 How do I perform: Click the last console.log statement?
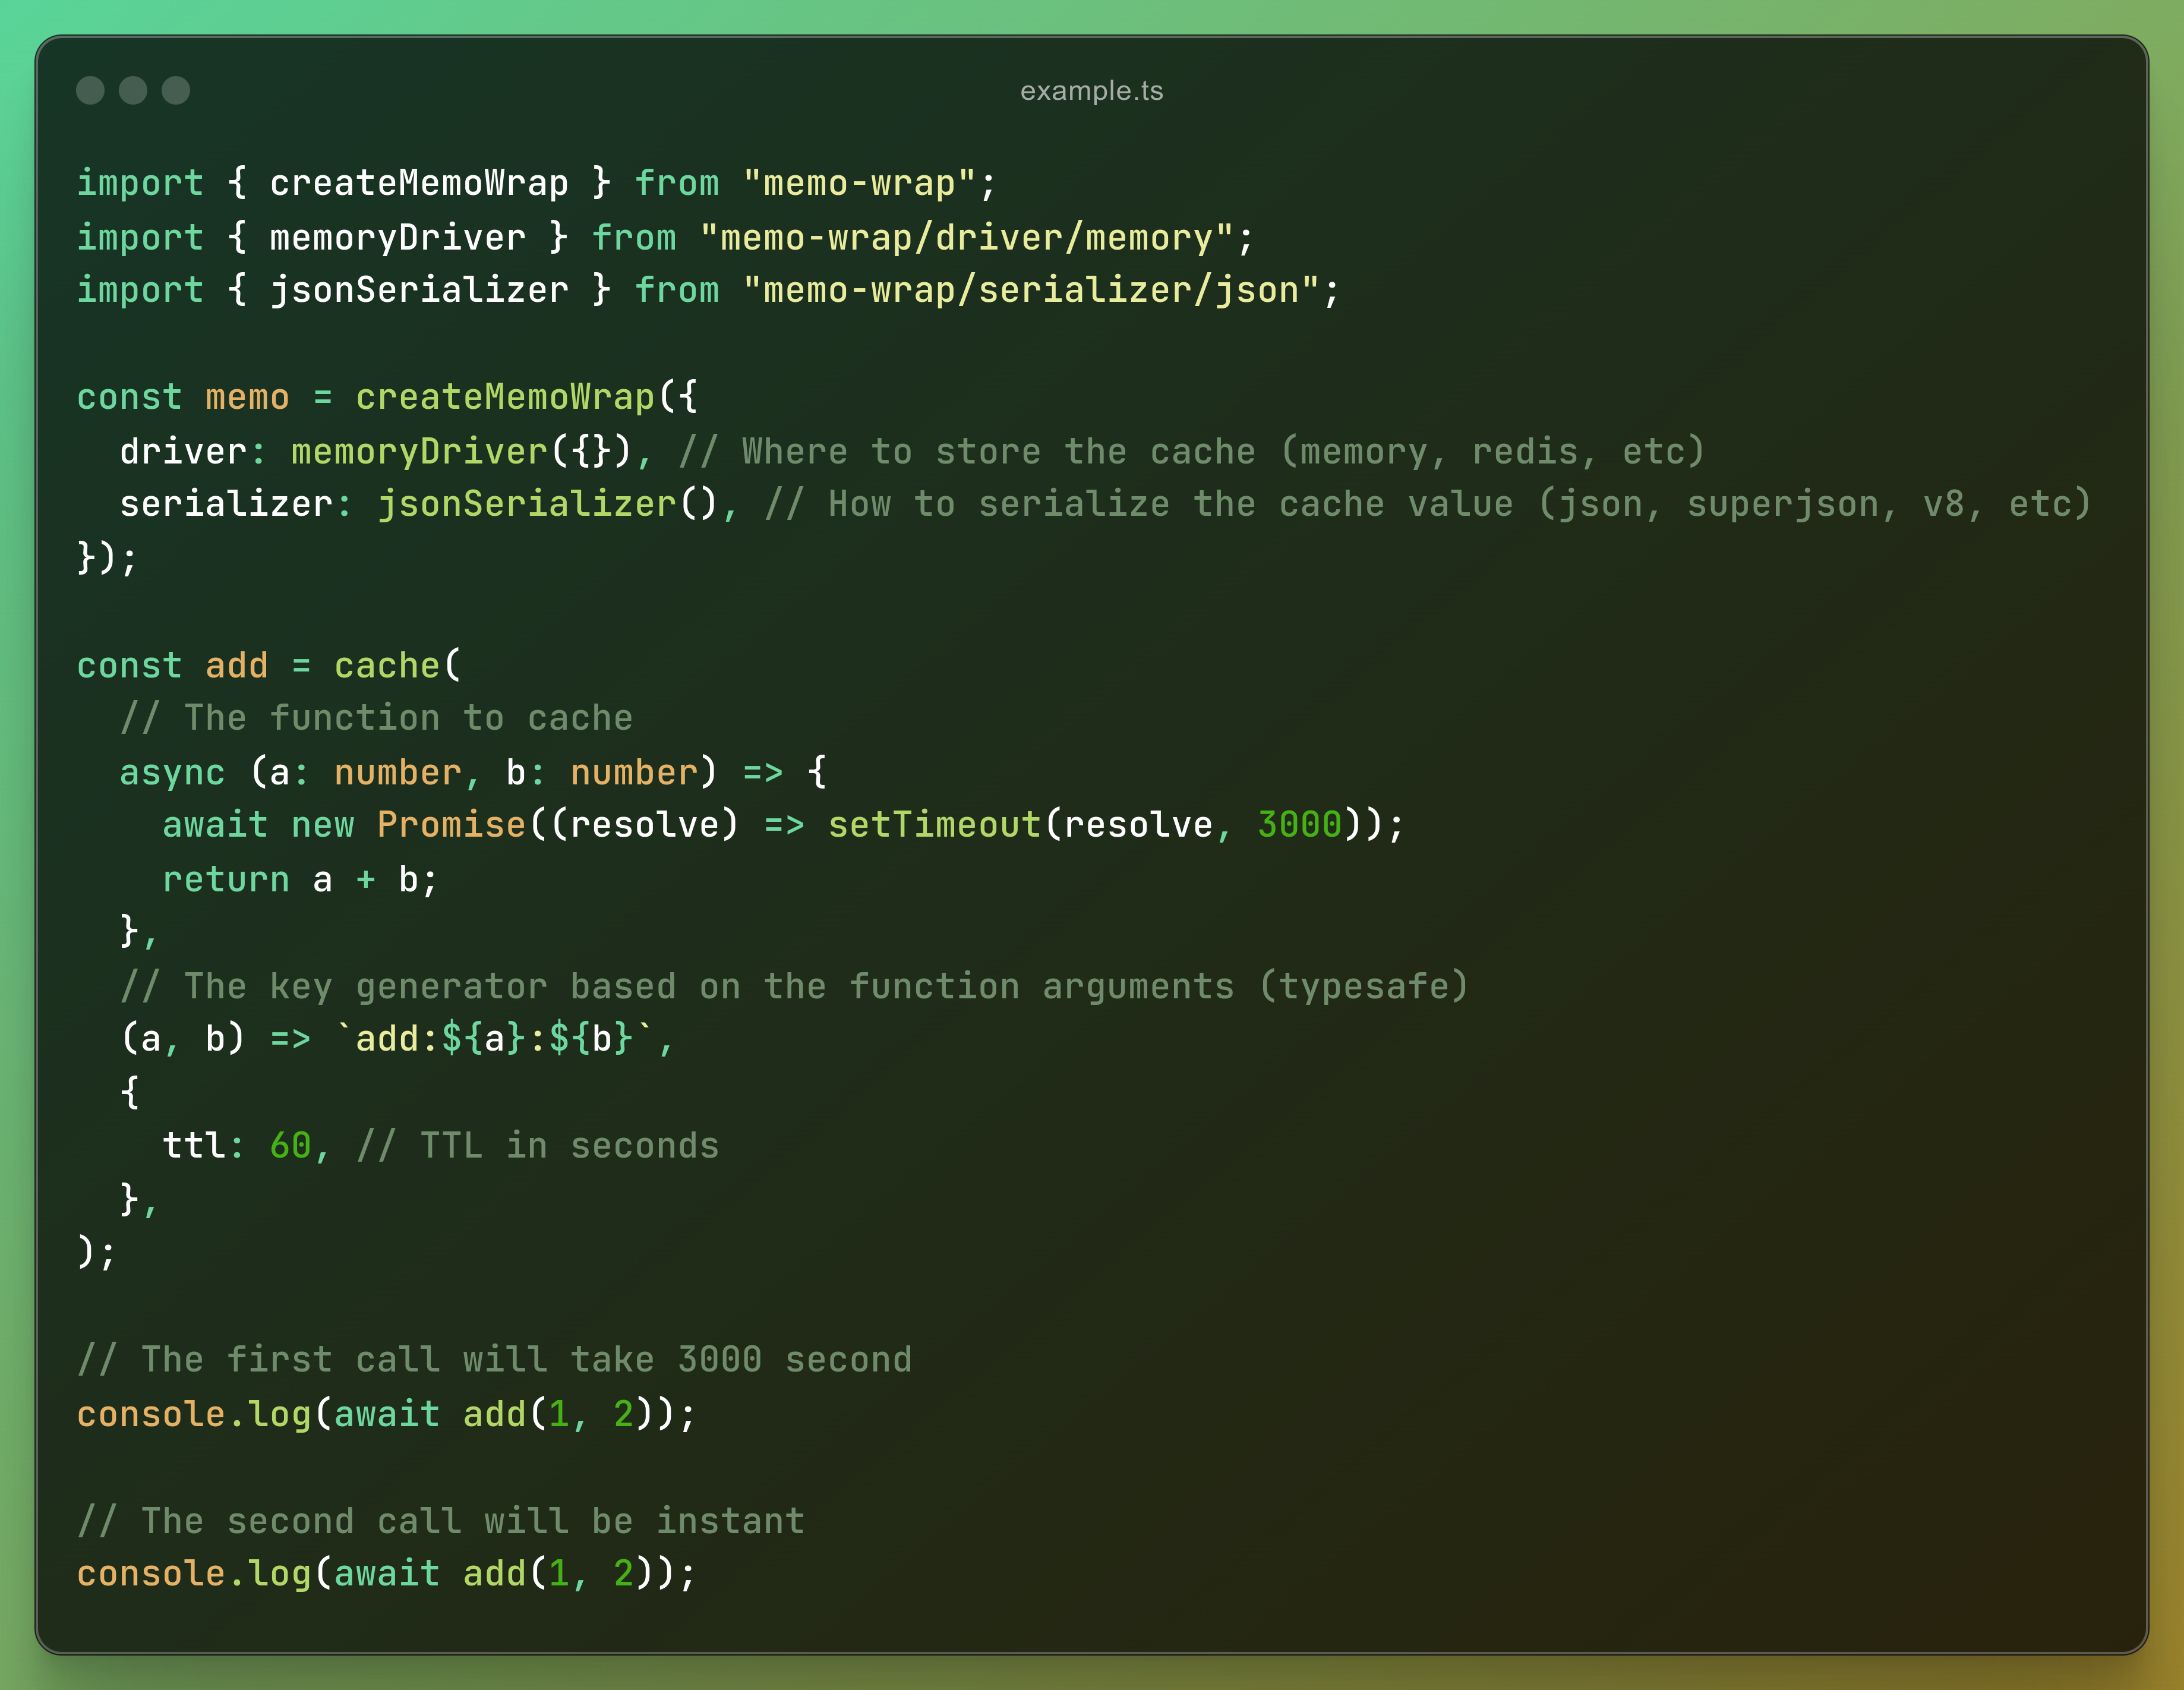click(x=386, y=1574)
